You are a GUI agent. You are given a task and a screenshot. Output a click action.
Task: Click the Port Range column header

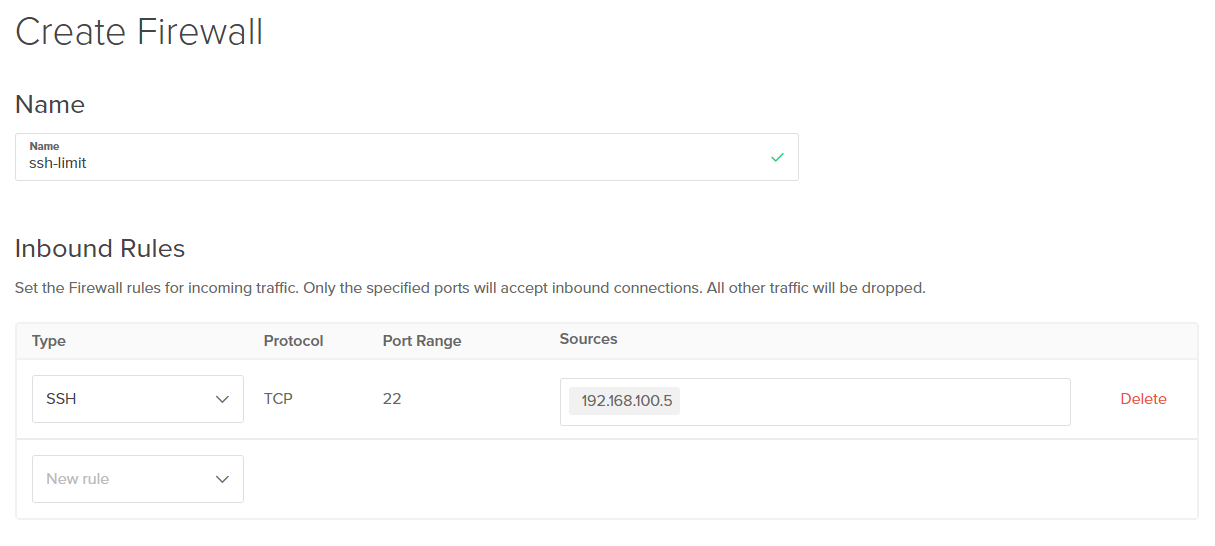click(422, 341)
